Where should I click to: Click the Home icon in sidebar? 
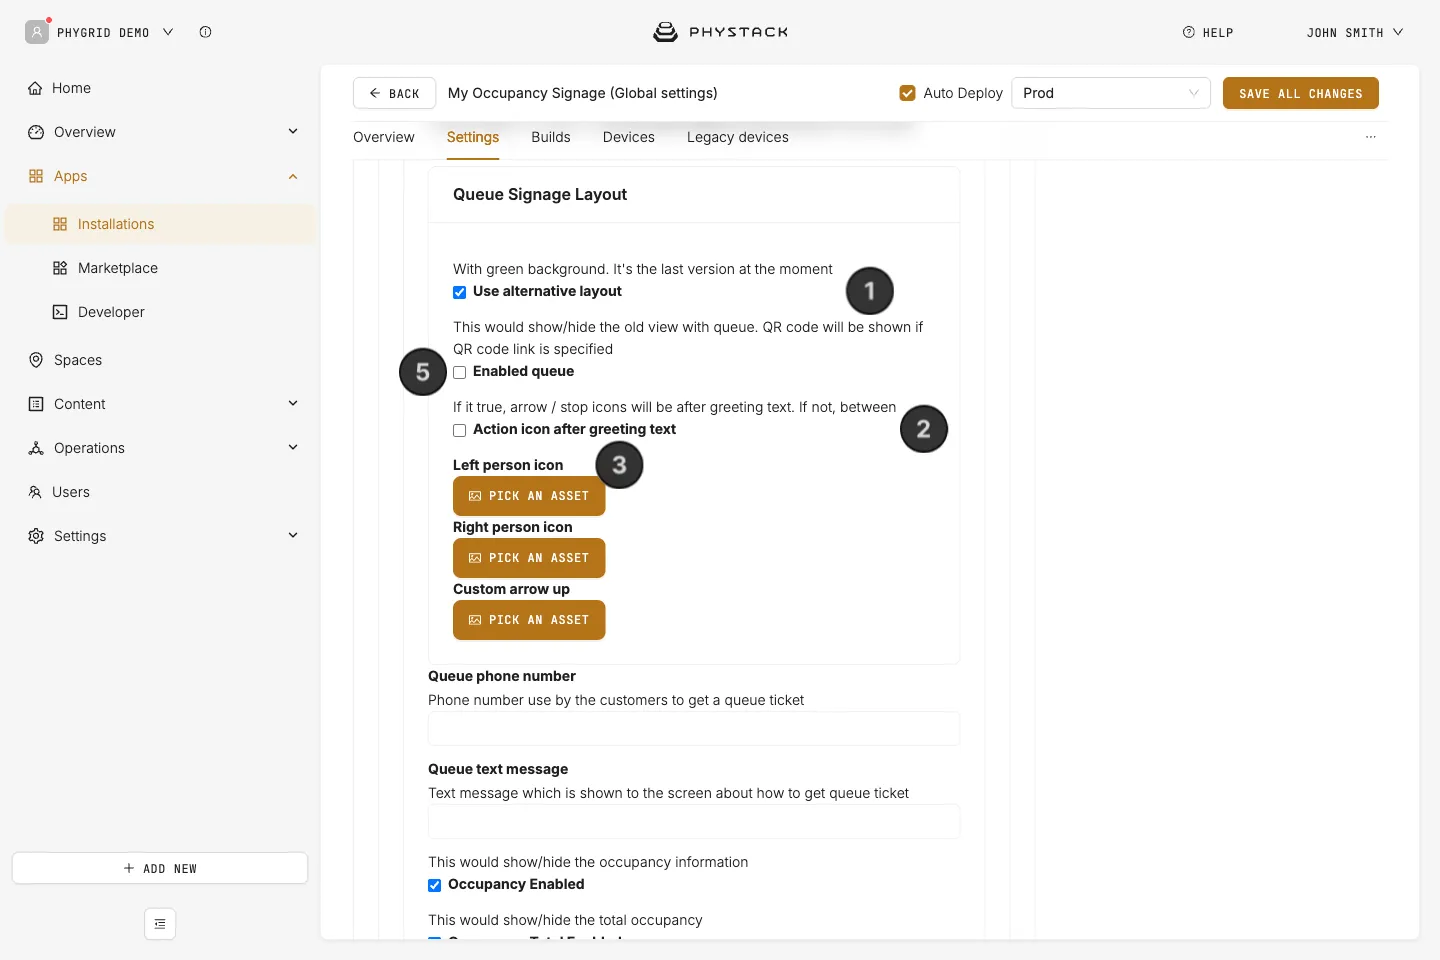[x=35, y=88]
